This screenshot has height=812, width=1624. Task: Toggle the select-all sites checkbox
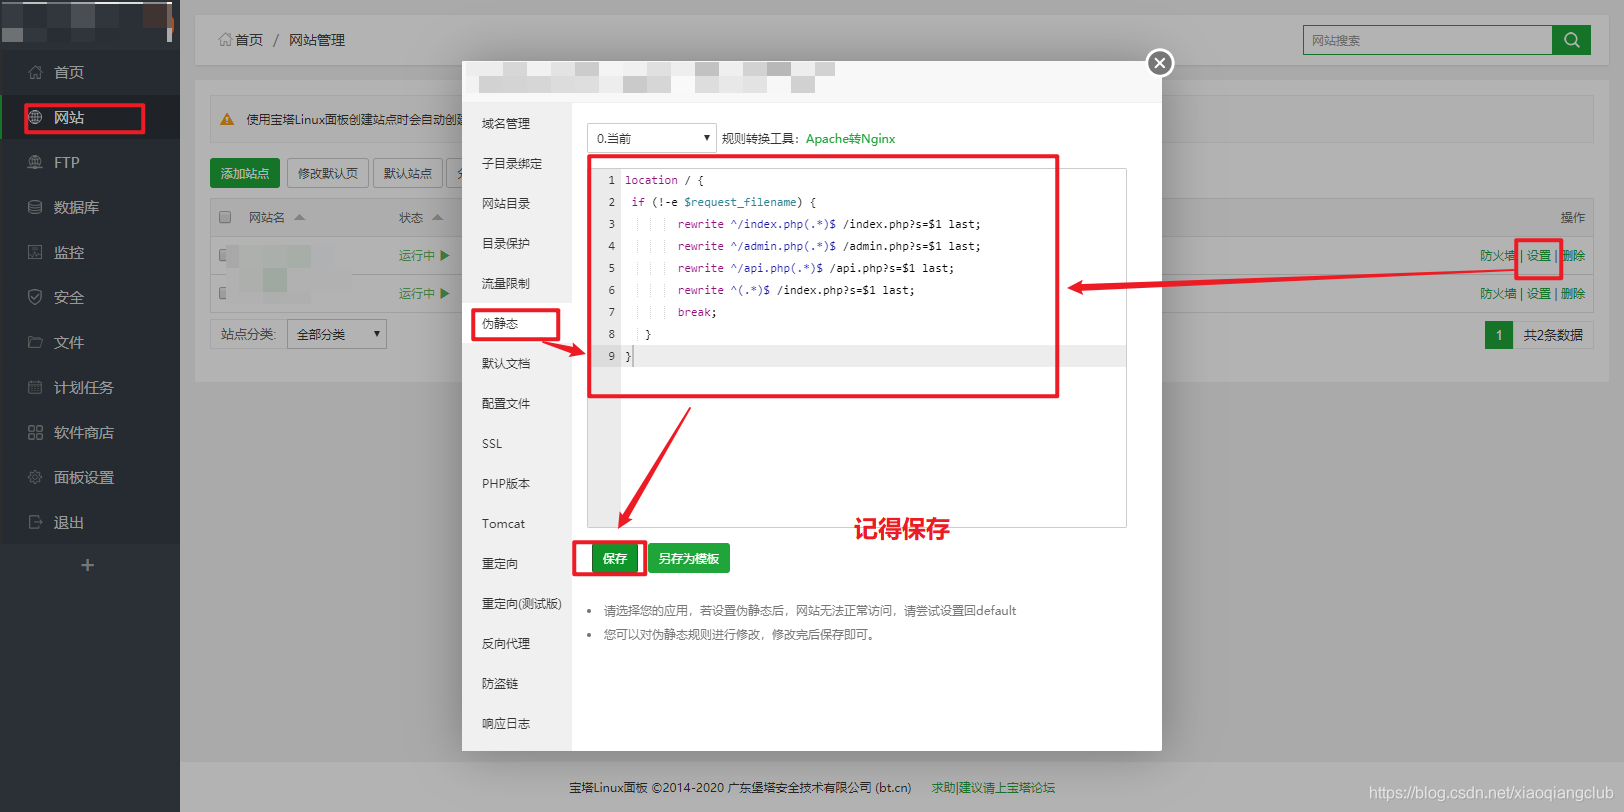225,217
